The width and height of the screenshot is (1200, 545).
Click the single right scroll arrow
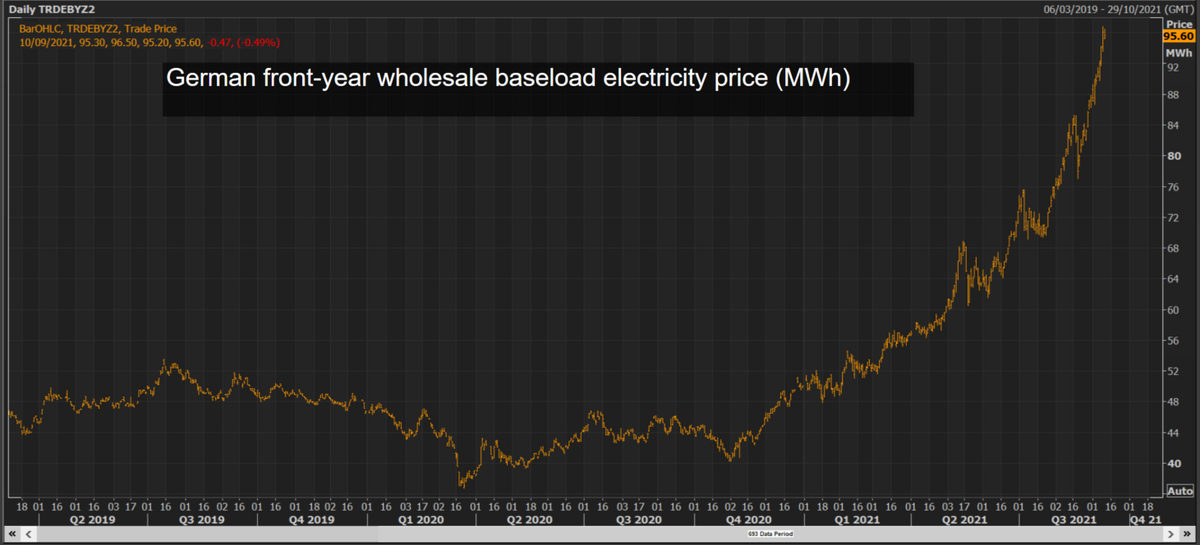(x=1172, y=536)
